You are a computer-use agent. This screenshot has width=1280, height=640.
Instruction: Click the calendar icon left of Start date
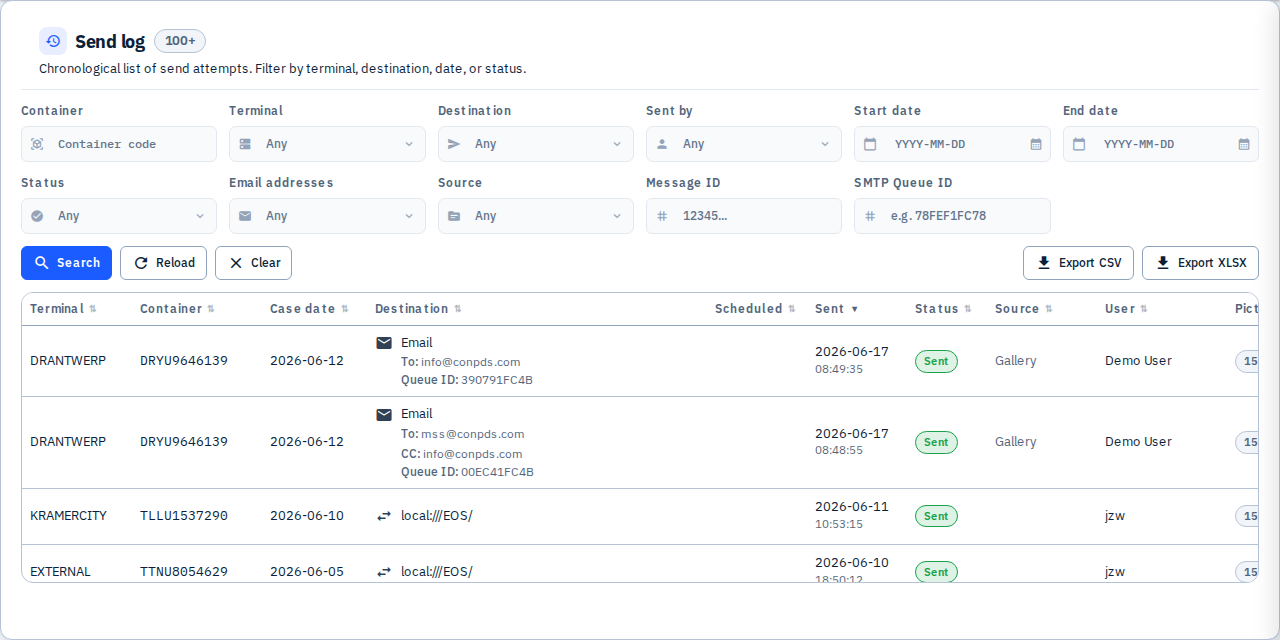tap(870, 144)
